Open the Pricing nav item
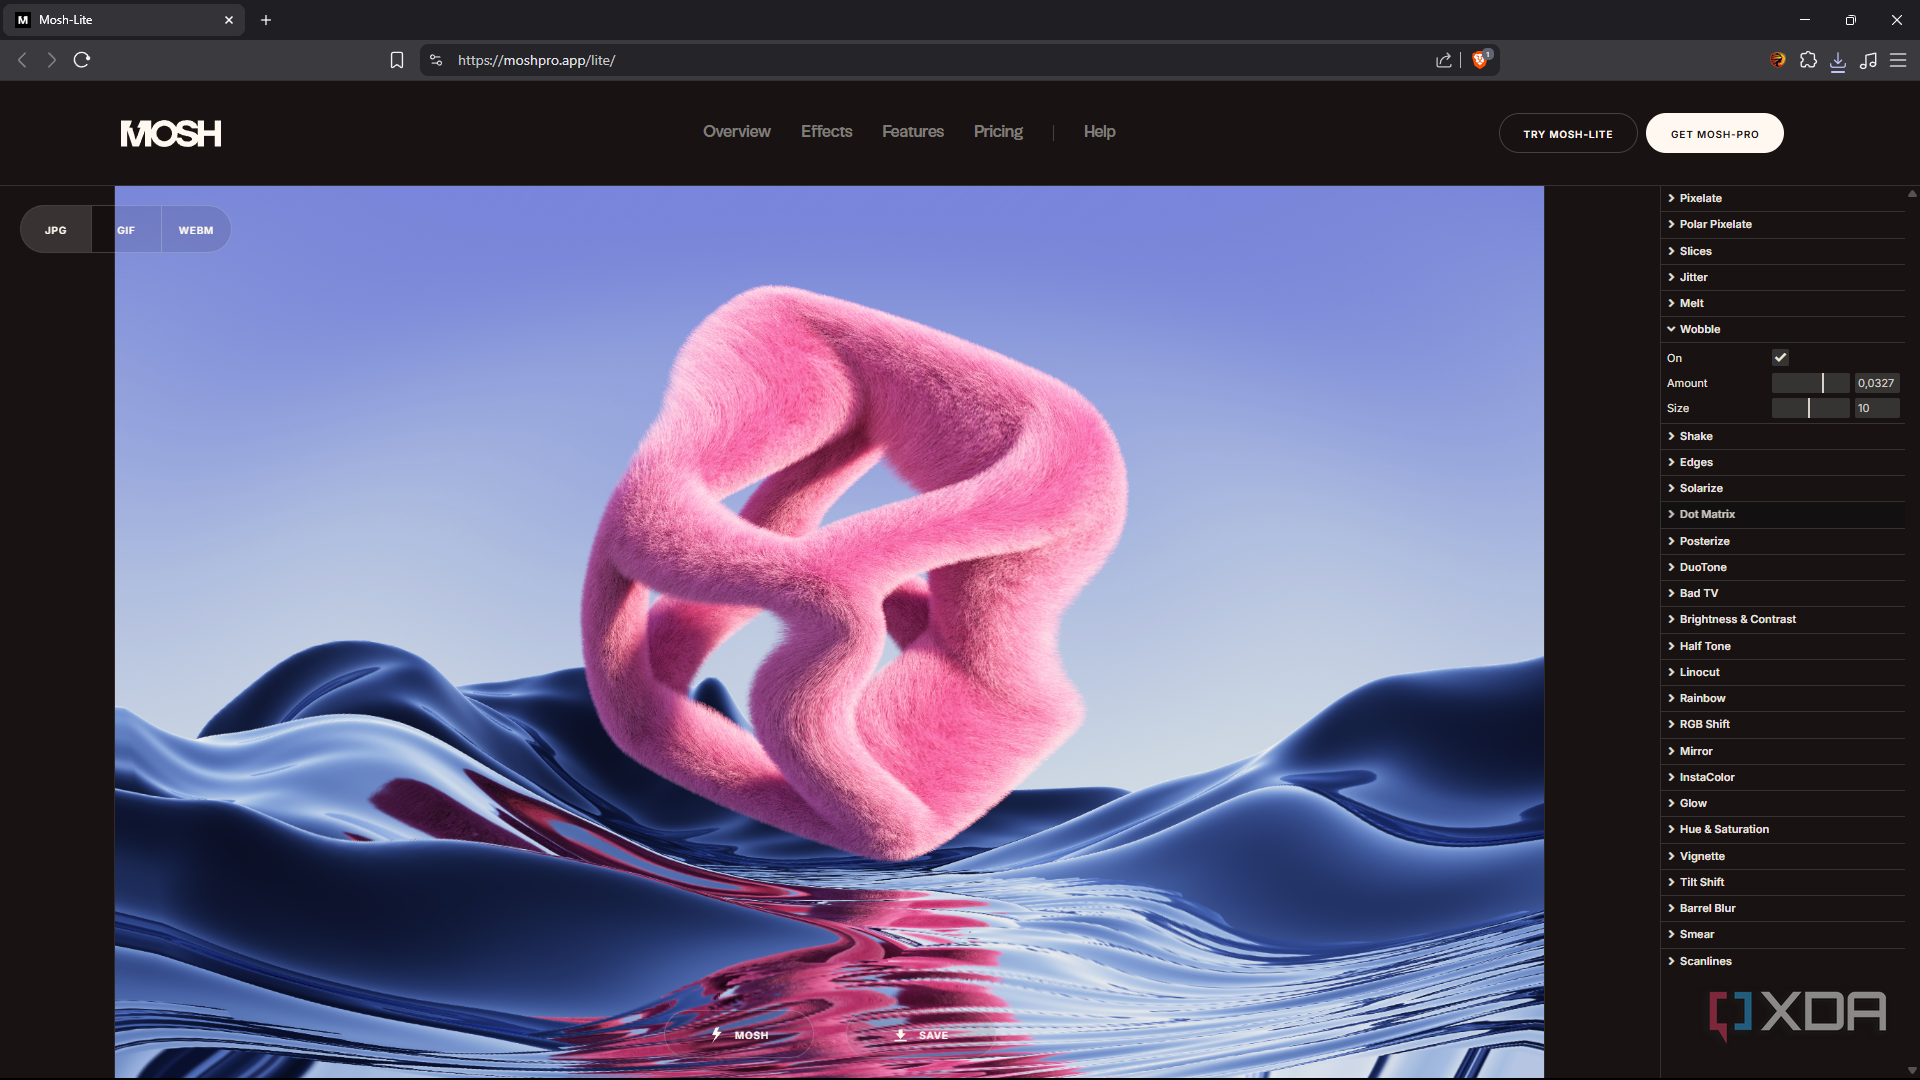This screenshot has width=1920, height=1080. tap(998, 131)
